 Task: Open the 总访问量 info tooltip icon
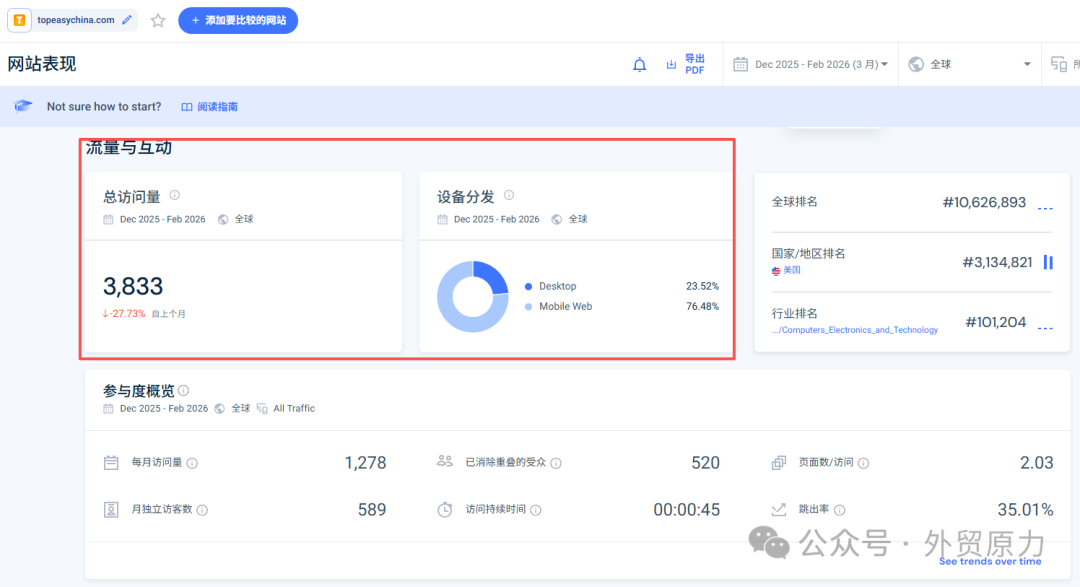tap(175, 195)
